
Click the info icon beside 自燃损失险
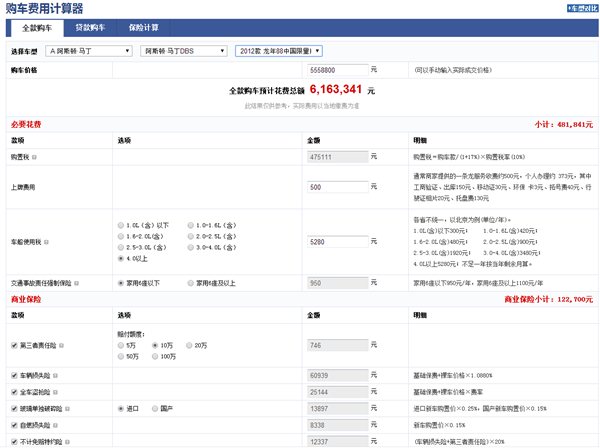pos(55,425)
